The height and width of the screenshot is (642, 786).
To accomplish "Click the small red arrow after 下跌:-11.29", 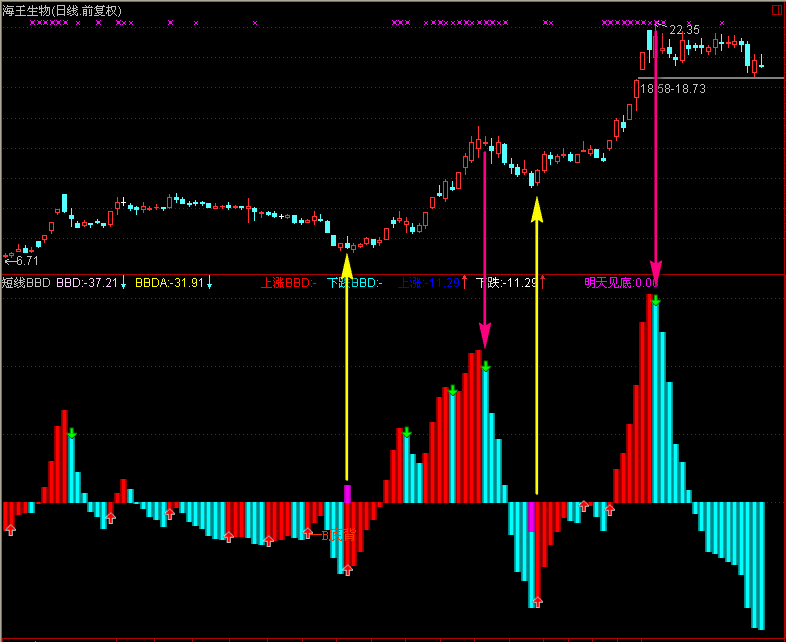I will tap(542, 283).
